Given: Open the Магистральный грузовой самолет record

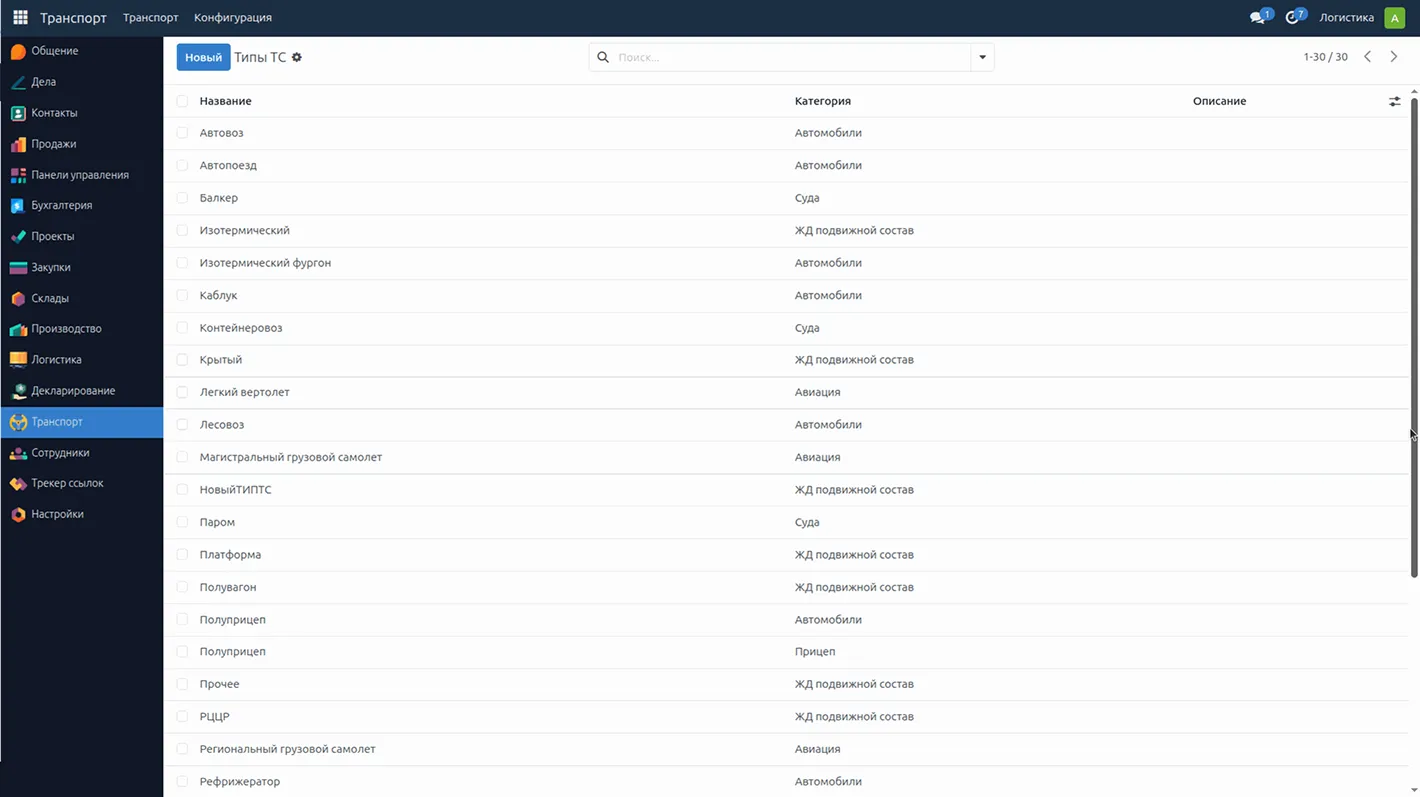Looking at the screenshot, I should [291, 457].
